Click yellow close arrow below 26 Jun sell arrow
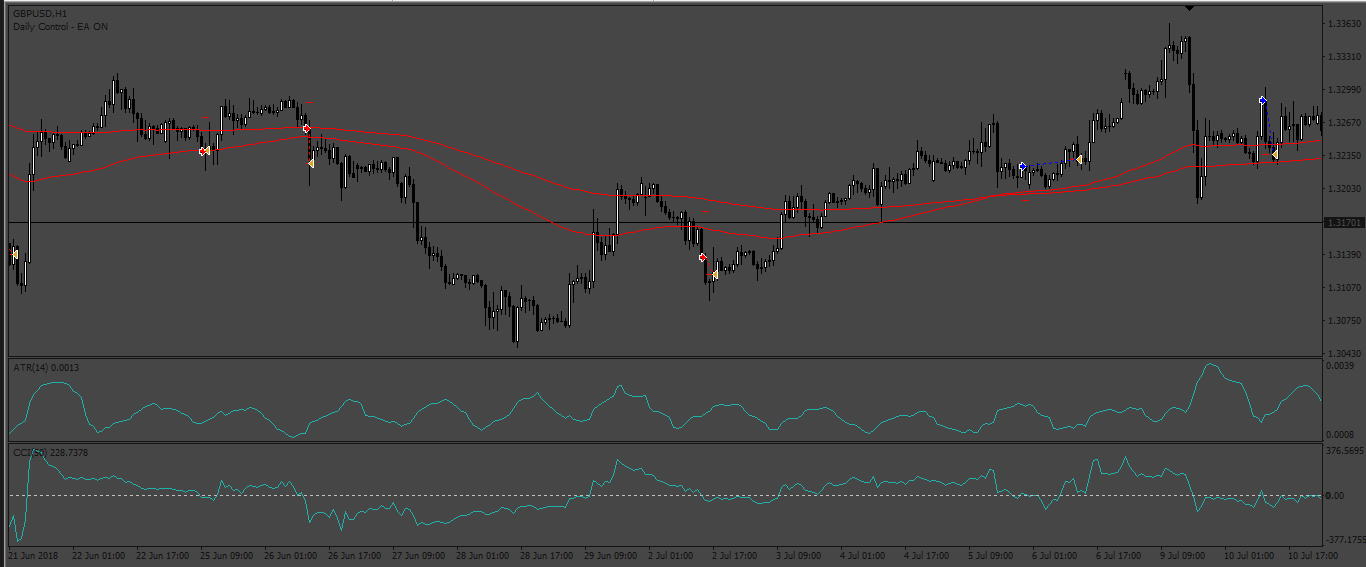The height and width of the screenshot is (567, 1366). 311,163
